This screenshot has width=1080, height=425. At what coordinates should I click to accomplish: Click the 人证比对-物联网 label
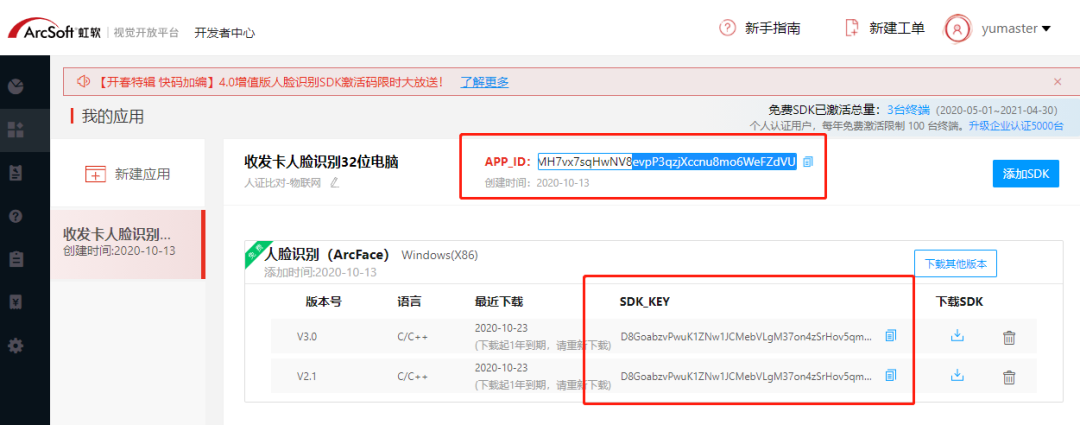(x=284, y=183)
